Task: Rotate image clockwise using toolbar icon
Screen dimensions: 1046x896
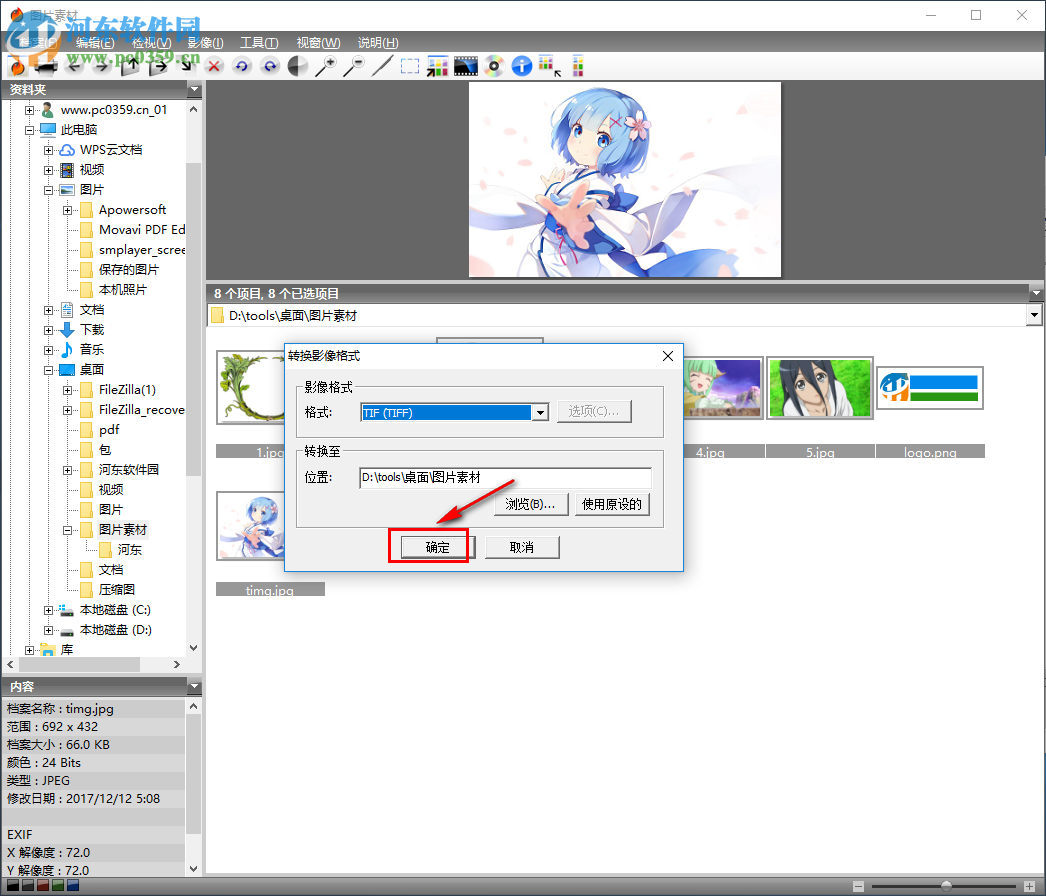Action: pos(270,66)
